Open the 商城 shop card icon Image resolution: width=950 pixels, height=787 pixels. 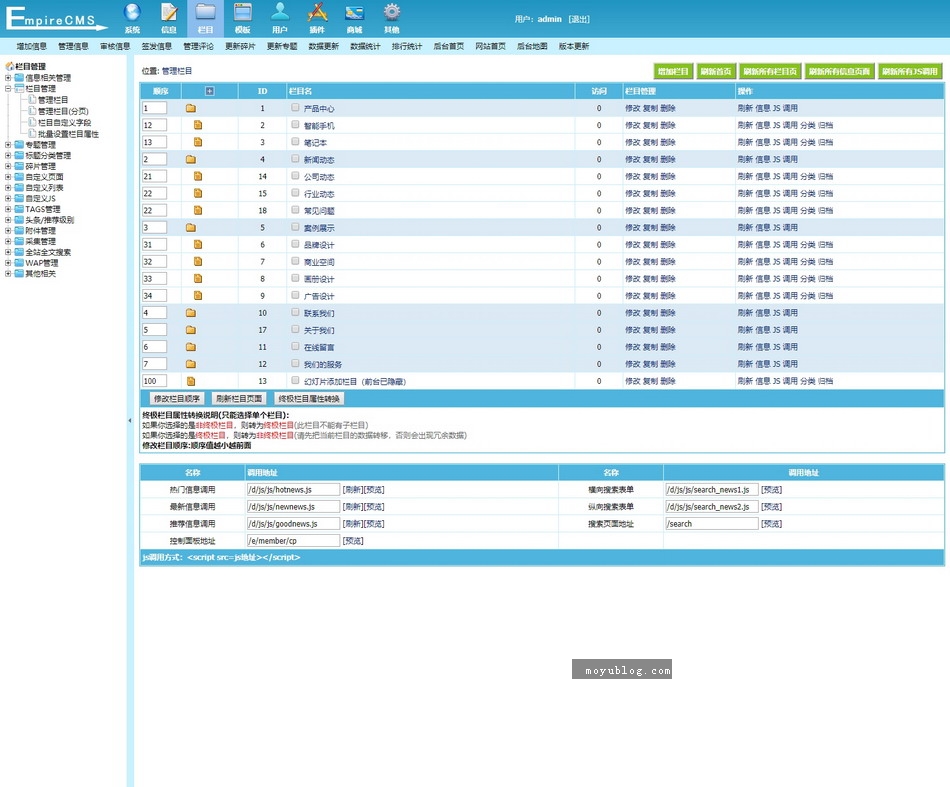tap(354, 12)
